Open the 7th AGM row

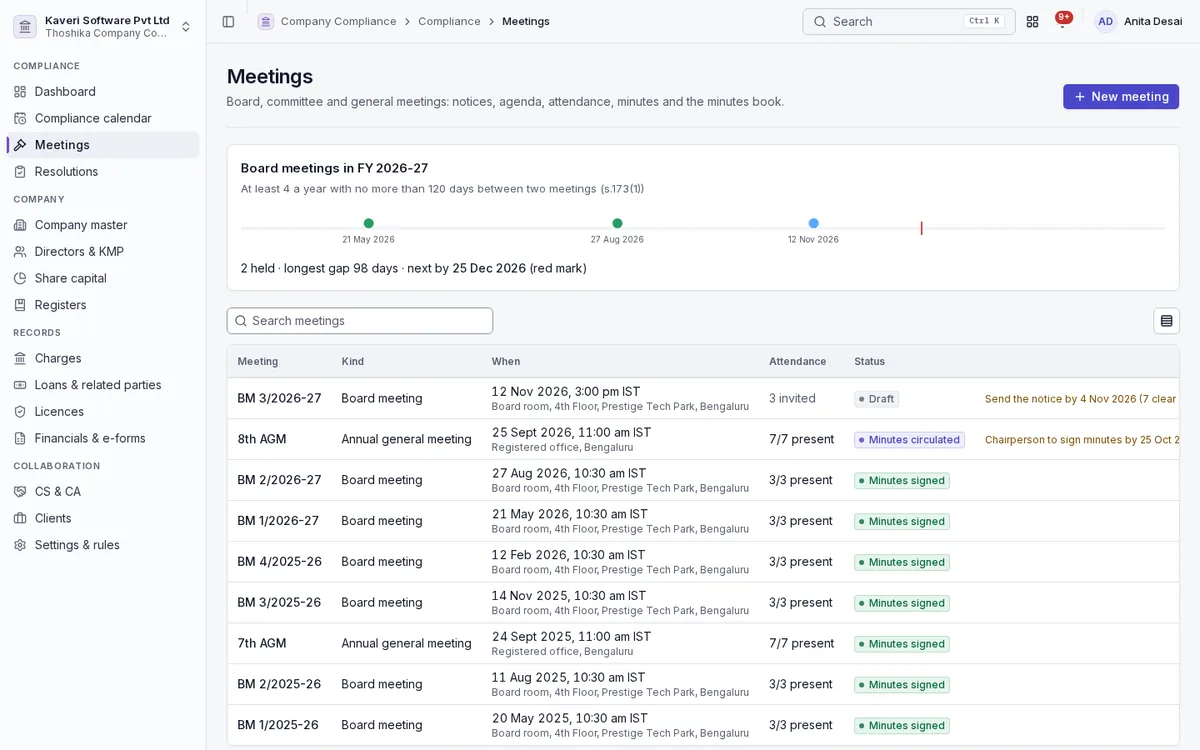pos(703,644)
